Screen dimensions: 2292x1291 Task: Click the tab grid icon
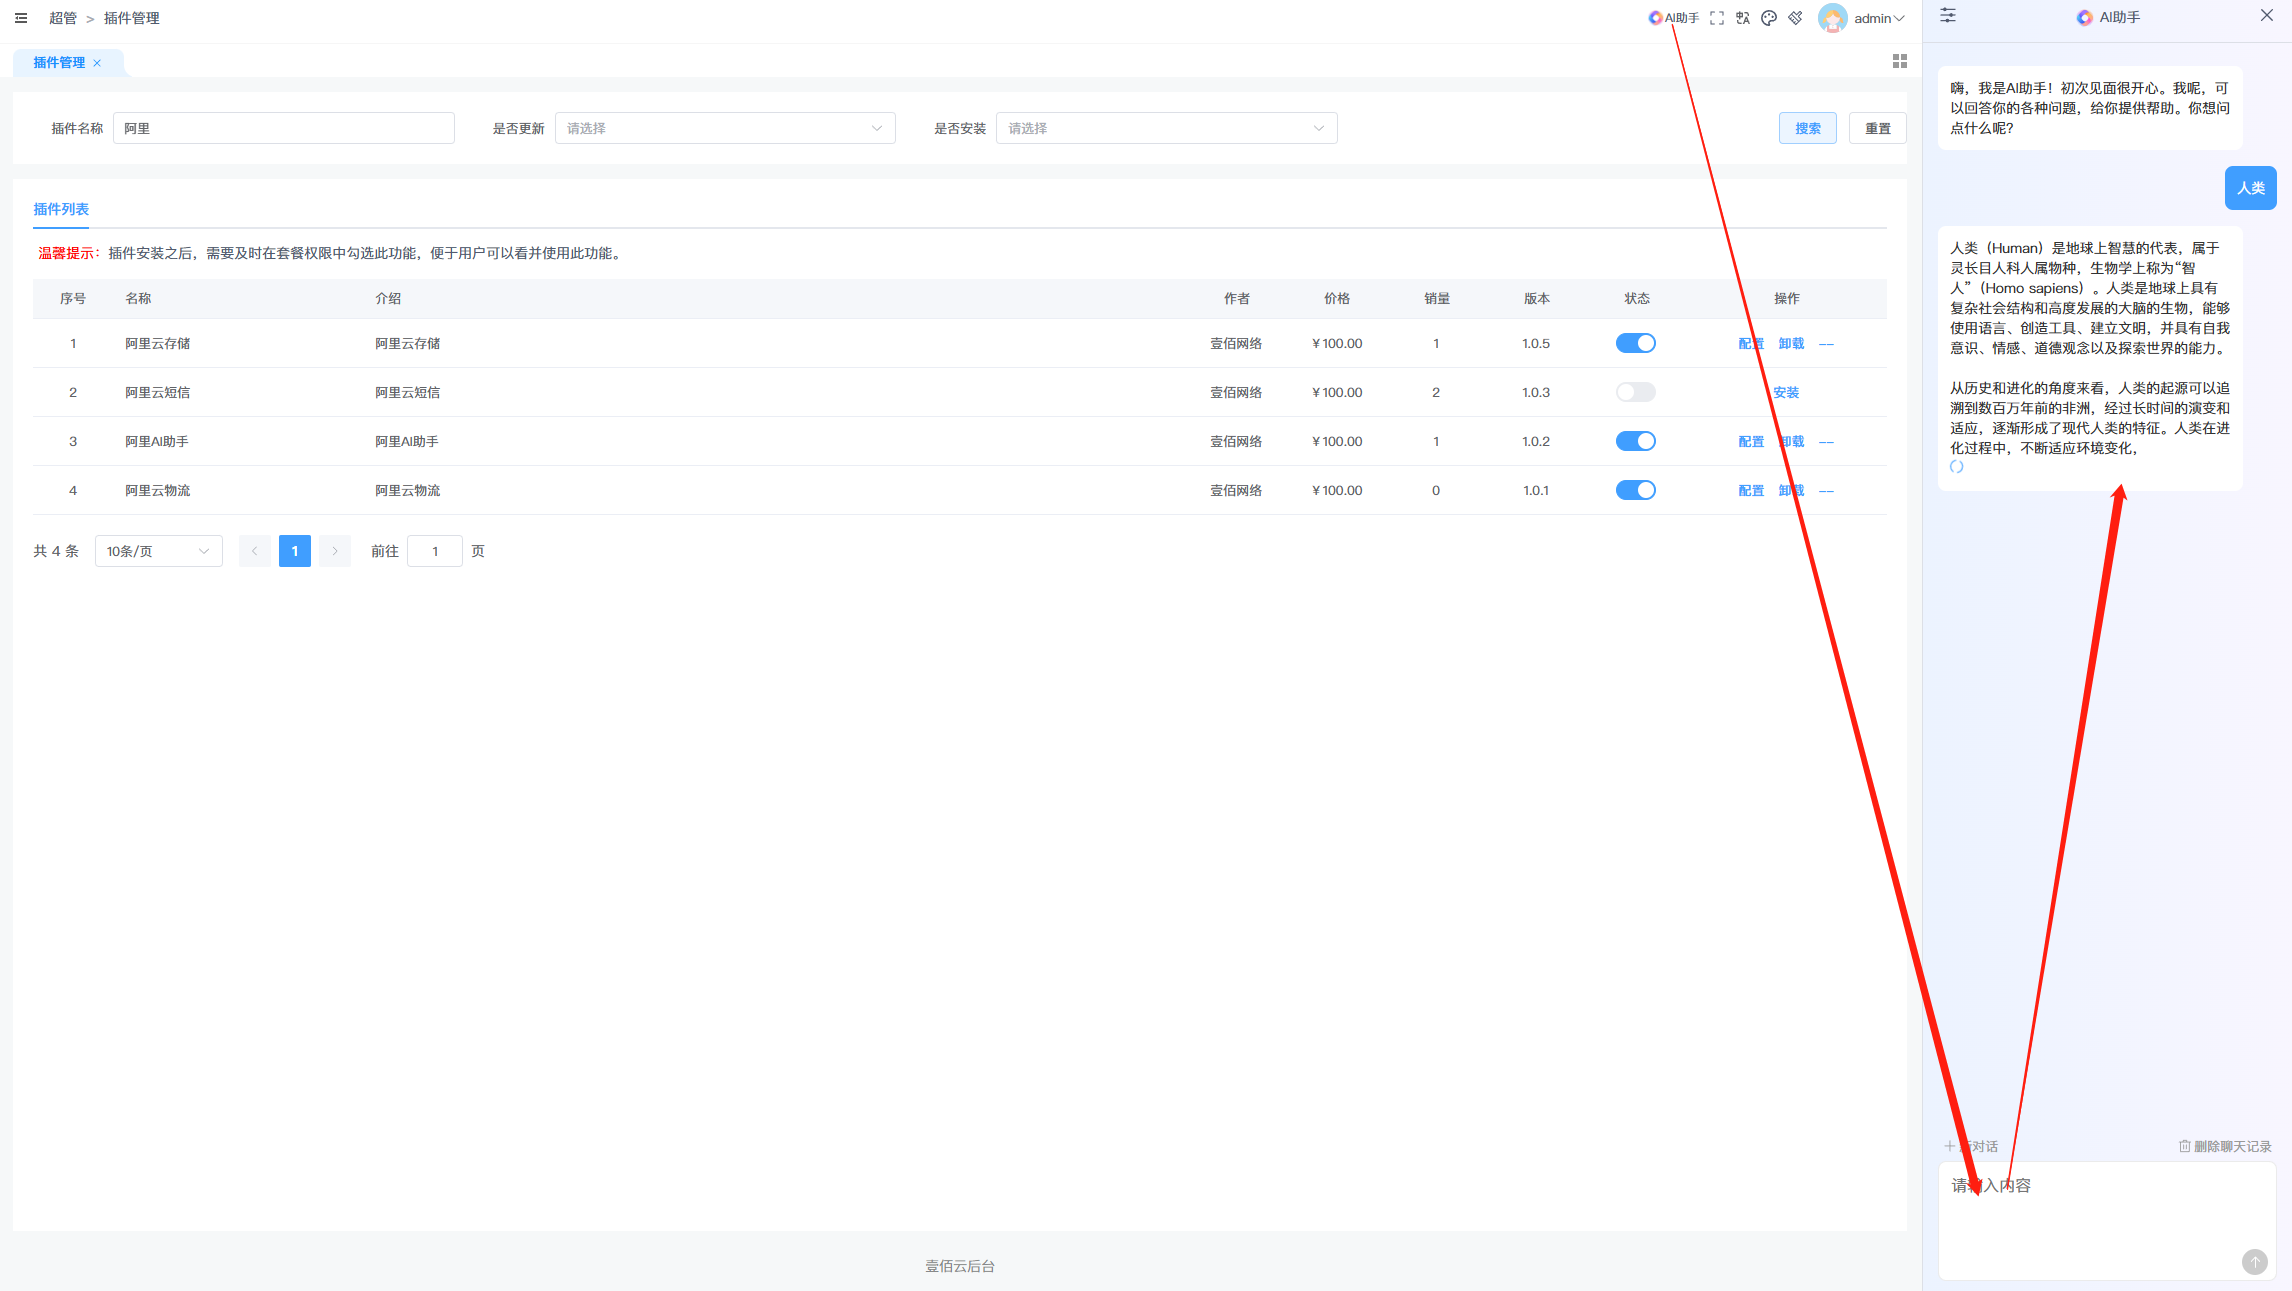click(x=1900, y=62)
